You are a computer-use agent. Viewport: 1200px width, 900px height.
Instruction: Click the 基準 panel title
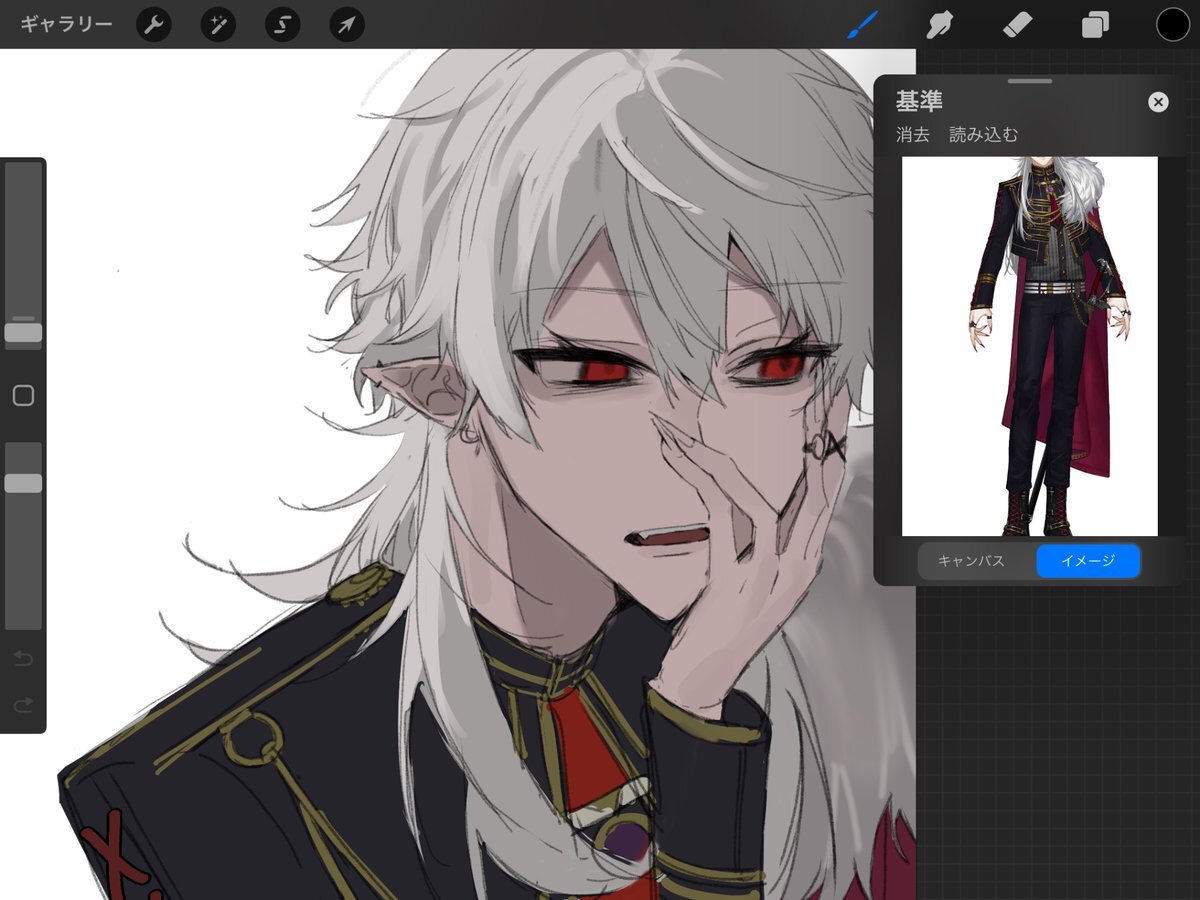[x=919, y=101]
